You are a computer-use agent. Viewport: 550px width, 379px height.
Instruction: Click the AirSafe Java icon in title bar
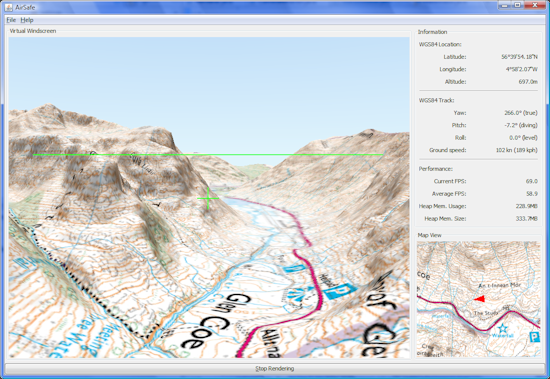click(8, 7)
